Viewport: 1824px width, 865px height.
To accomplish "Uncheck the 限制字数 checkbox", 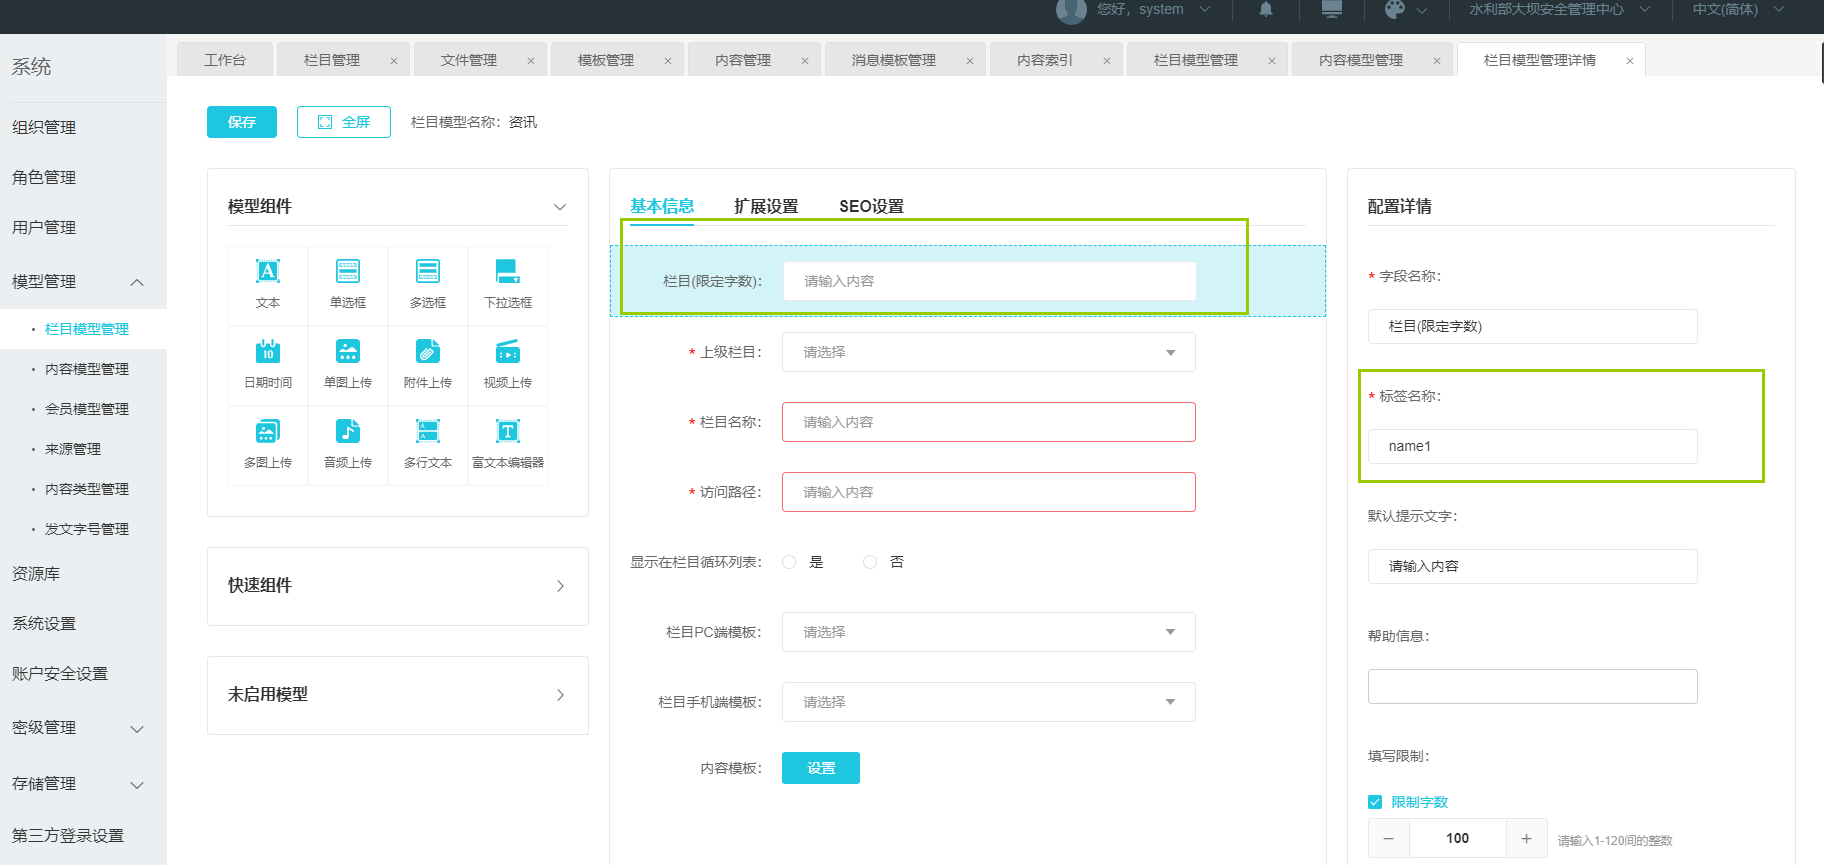I will pos(1375,802).
